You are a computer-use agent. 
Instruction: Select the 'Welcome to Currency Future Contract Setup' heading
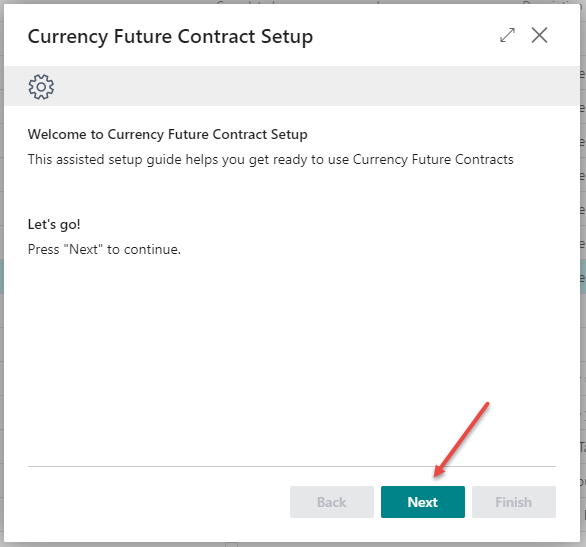click(167, 134)
